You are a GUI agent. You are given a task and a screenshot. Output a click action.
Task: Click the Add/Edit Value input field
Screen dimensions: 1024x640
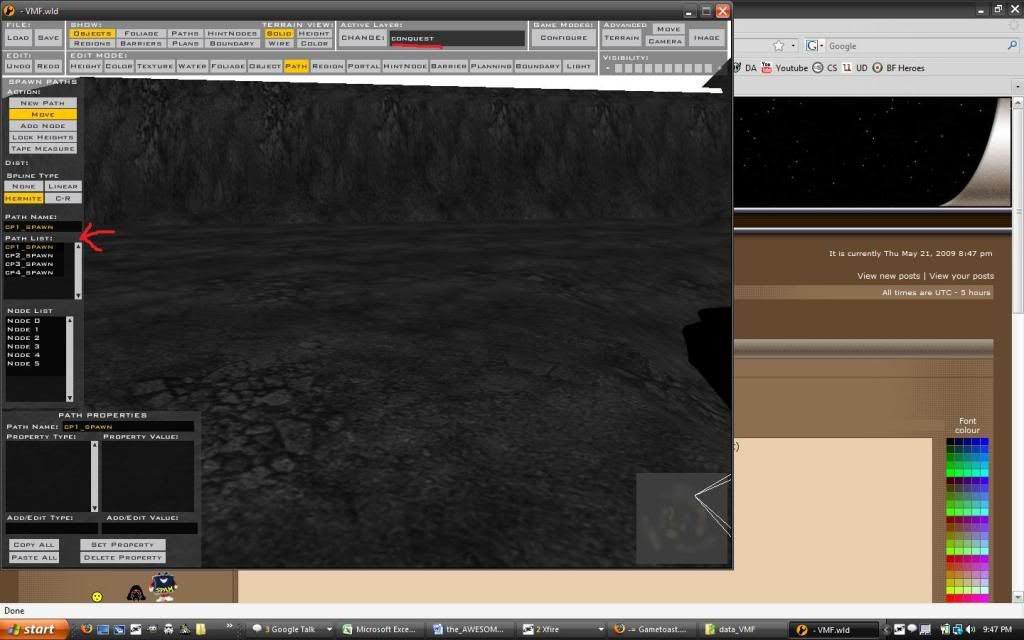click(150, 528)
